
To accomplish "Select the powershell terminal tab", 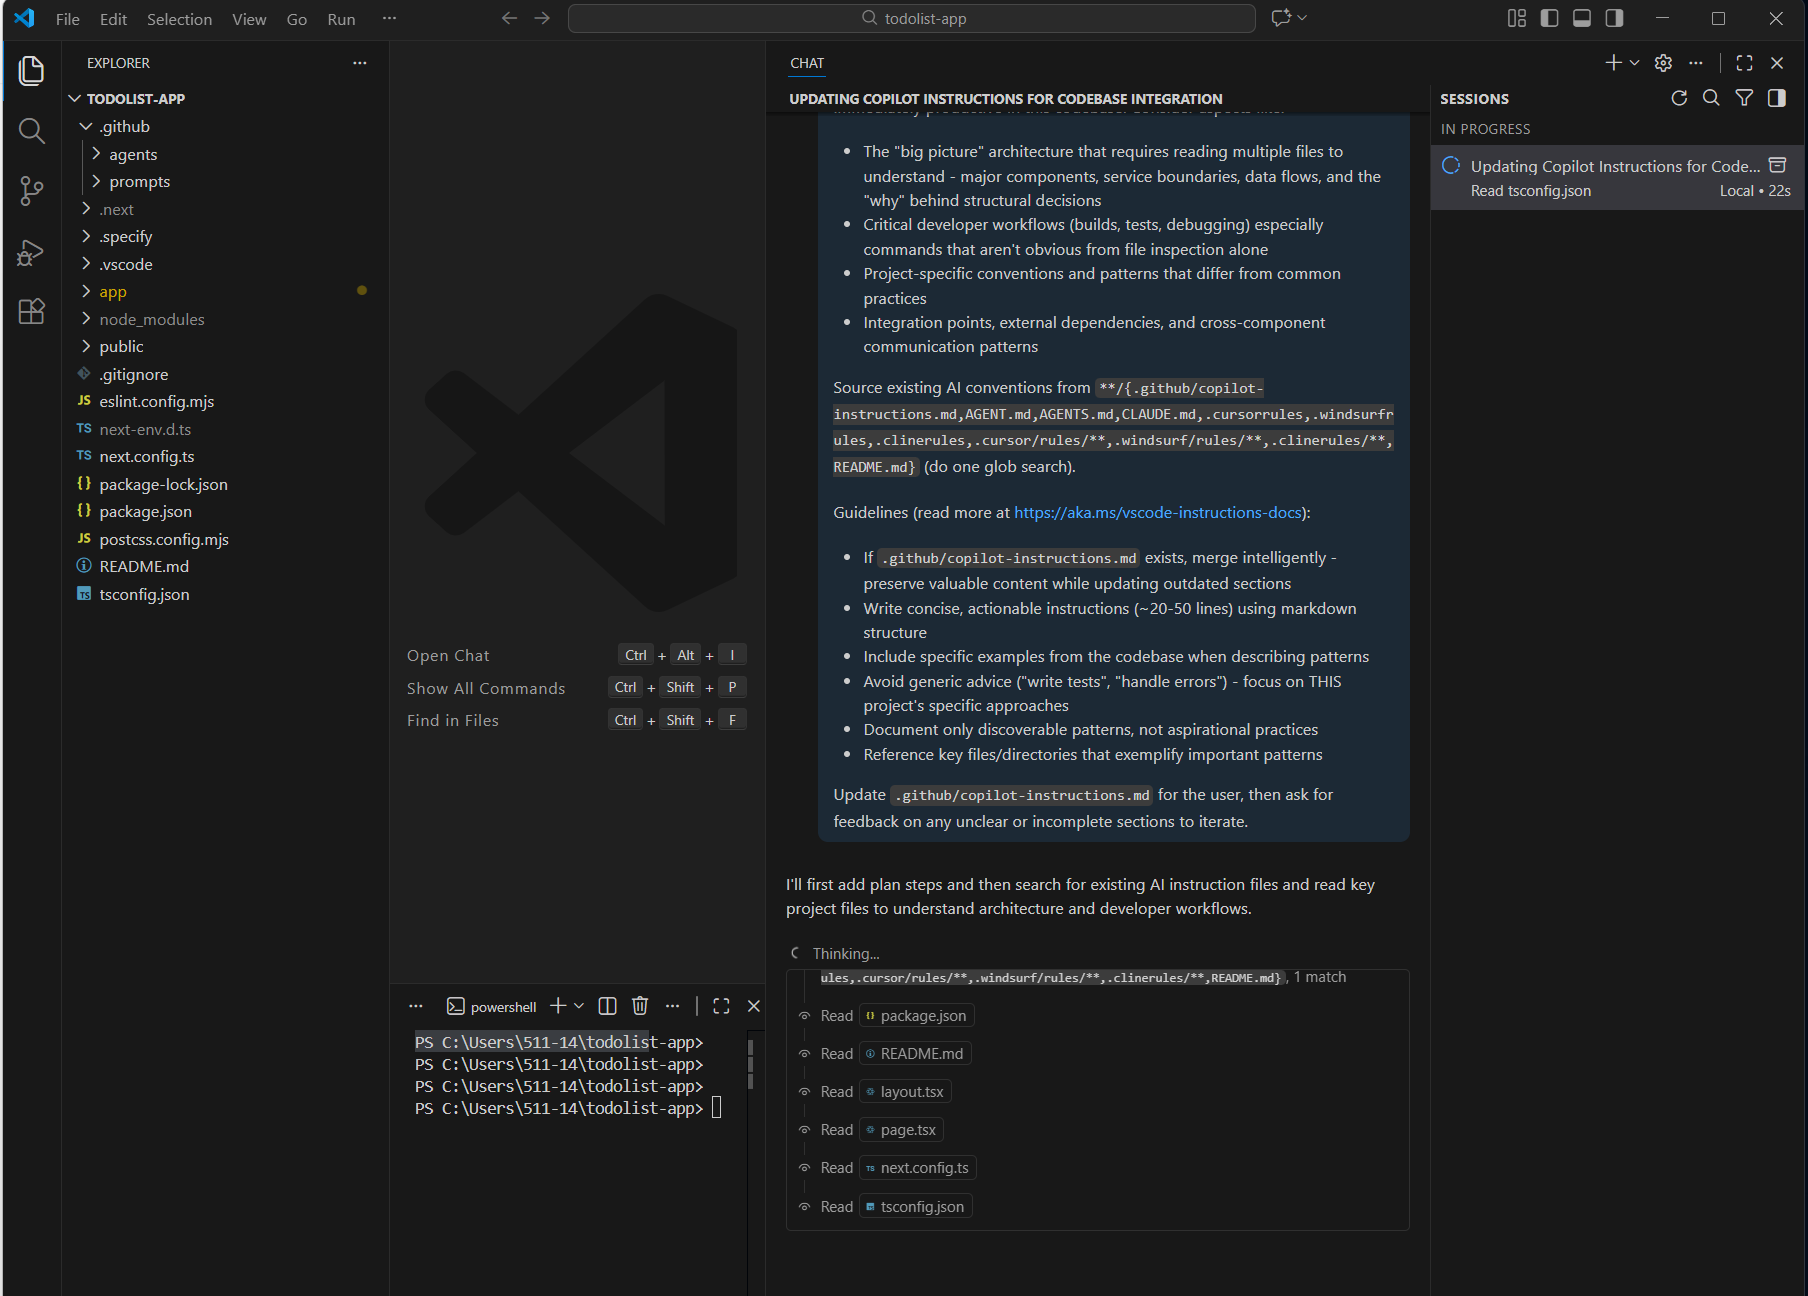I will pyautogui.click(x=491, y=1006).
